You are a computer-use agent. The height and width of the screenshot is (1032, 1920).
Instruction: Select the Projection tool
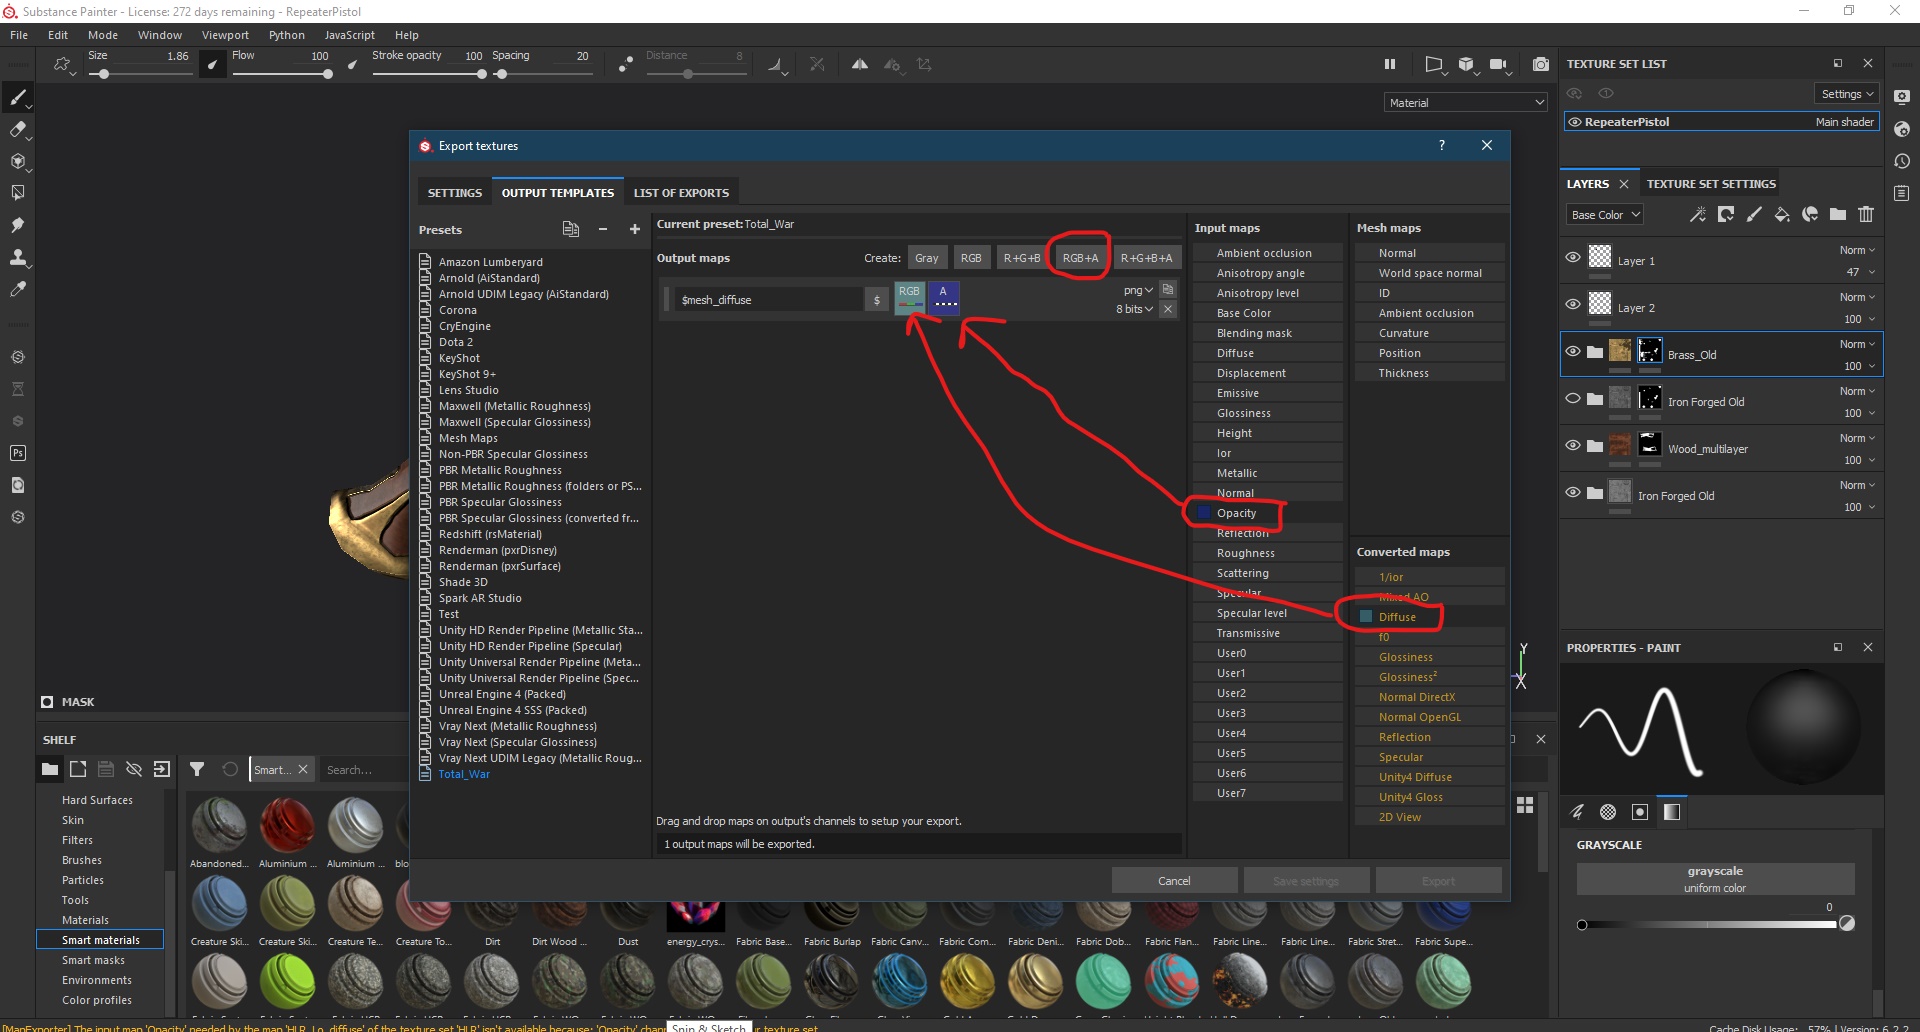coord(17,161)
